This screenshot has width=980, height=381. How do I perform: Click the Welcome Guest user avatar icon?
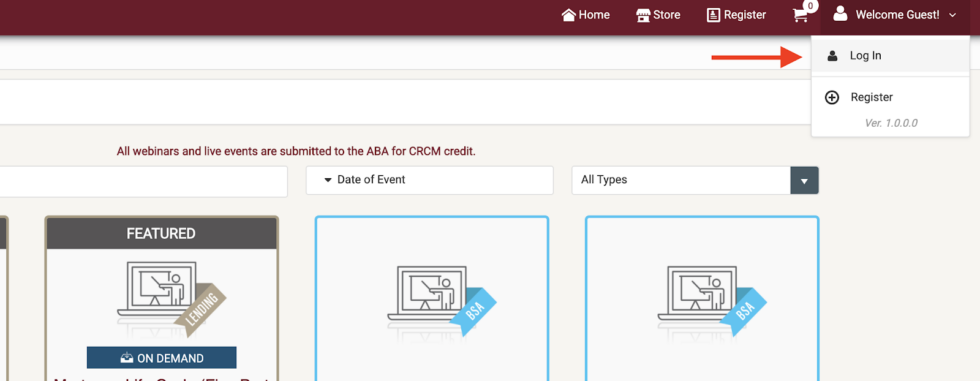(x=841, y=14)
